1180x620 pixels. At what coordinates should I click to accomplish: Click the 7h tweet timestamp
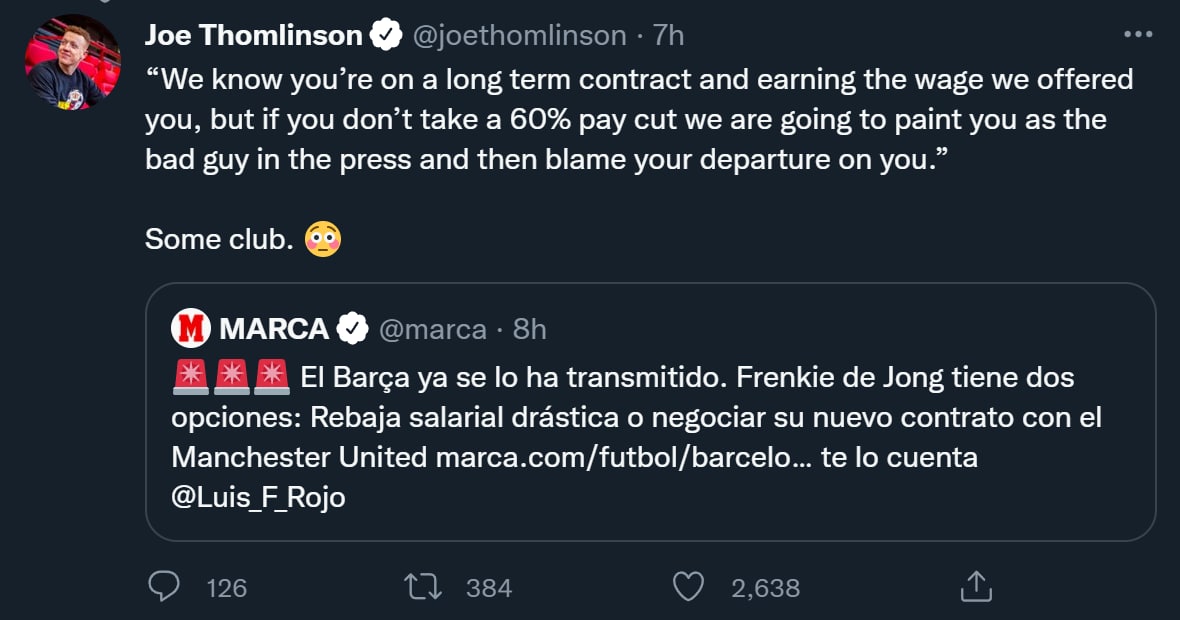click(668, 36)
